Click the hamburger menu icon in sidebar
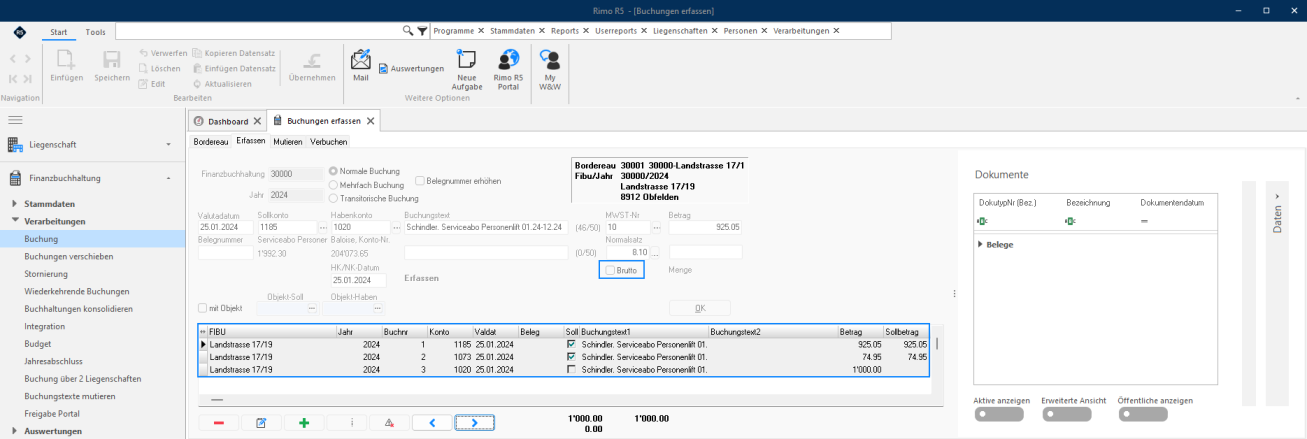Image resolution: width=1307 pixels, height=439 pixels. 15,119
